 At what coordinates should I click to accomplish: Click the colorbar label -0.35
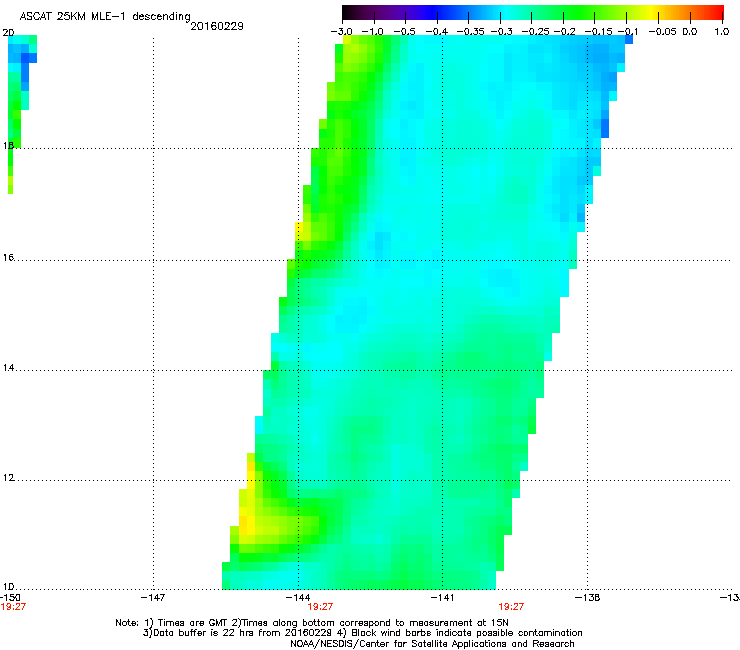(x=471, y=32)
